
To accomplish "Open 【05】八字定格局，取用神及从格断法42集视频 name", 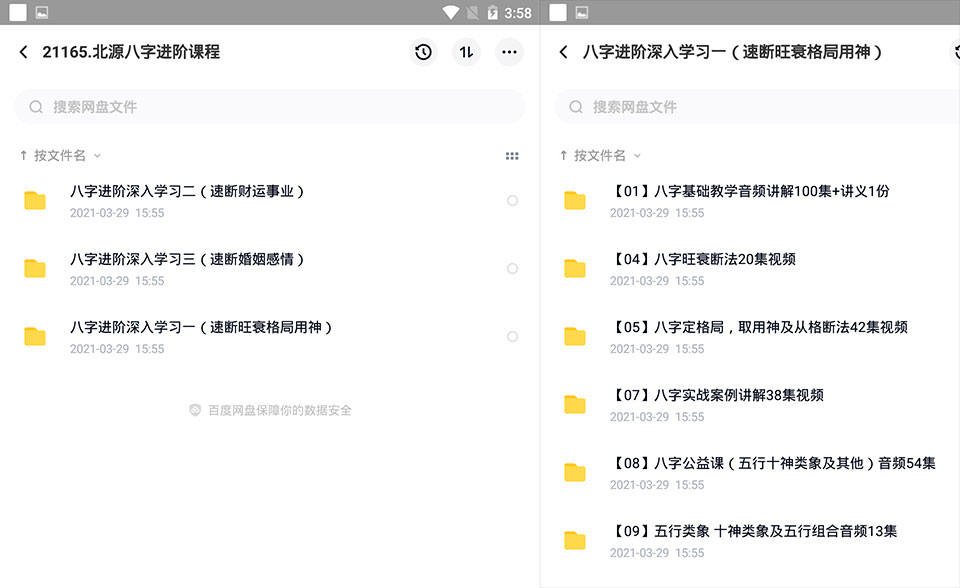I will point(759,327).
